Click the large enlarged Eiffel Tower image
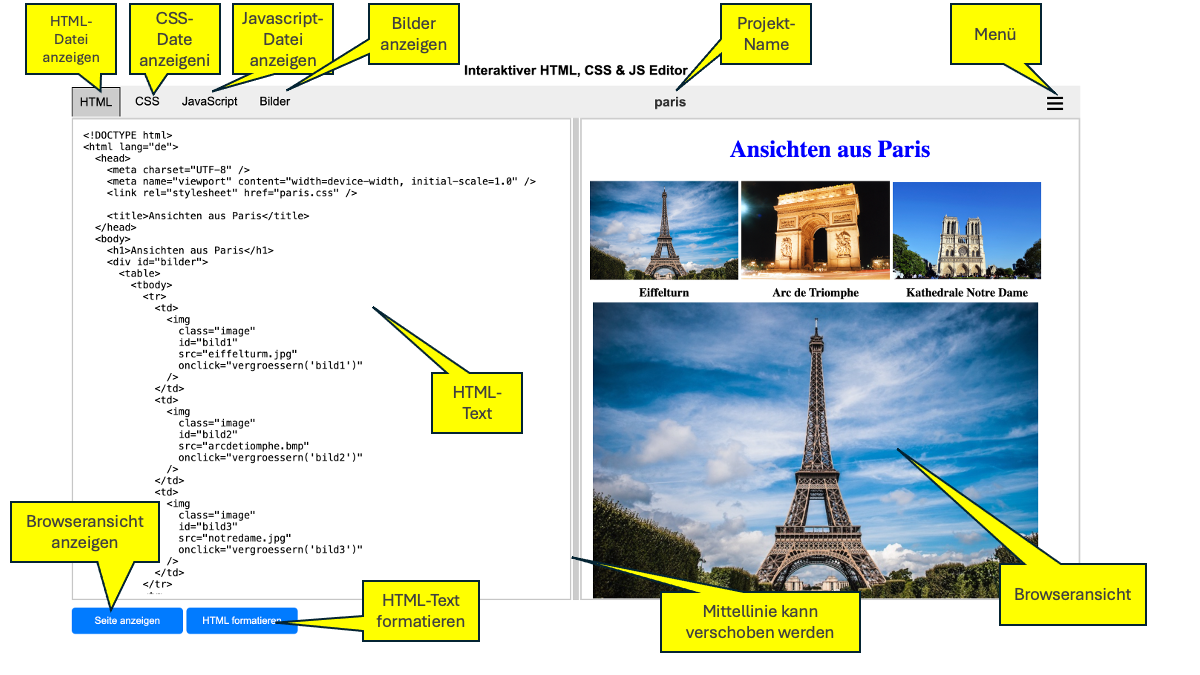 pyautogui.click(x=815, y=450)
